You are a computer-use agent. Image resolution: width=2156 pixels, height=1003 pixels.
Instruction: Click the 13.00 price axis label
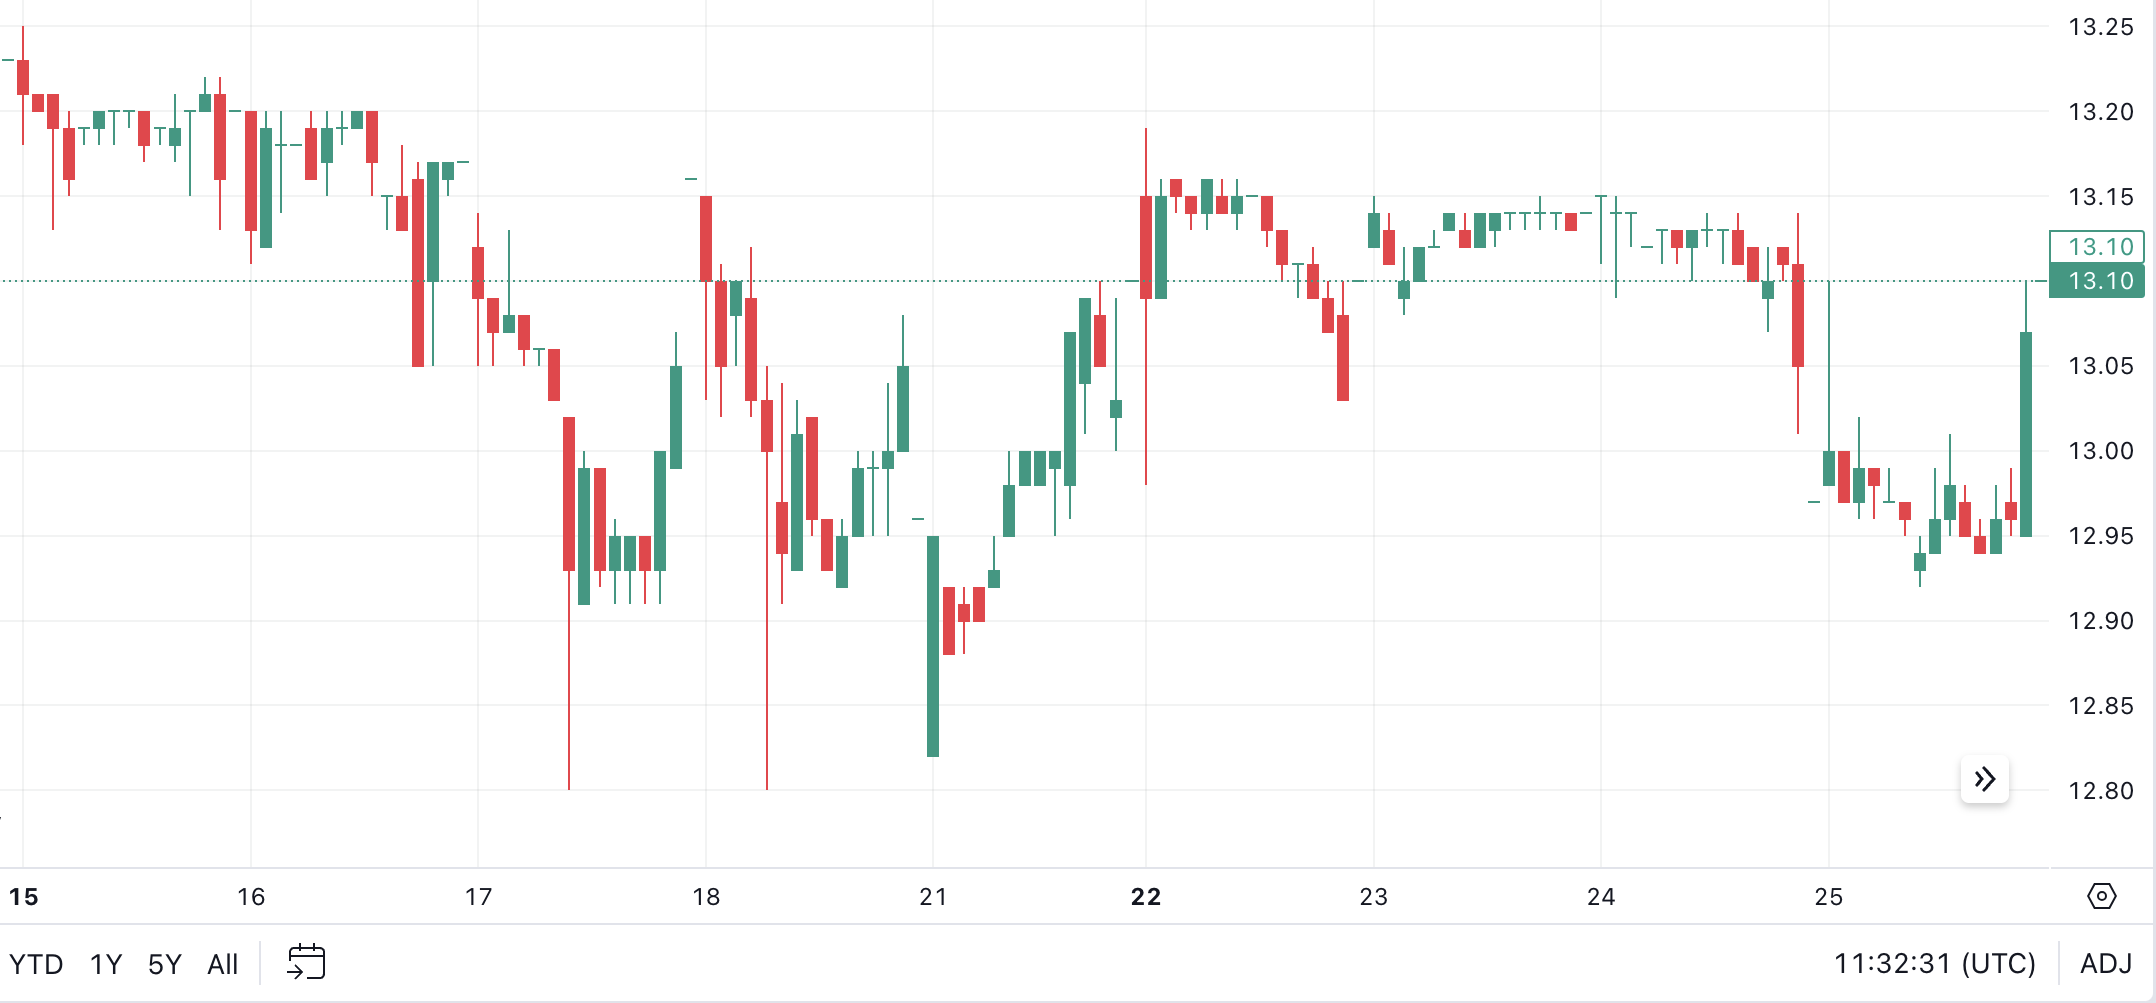[2098, 451]
